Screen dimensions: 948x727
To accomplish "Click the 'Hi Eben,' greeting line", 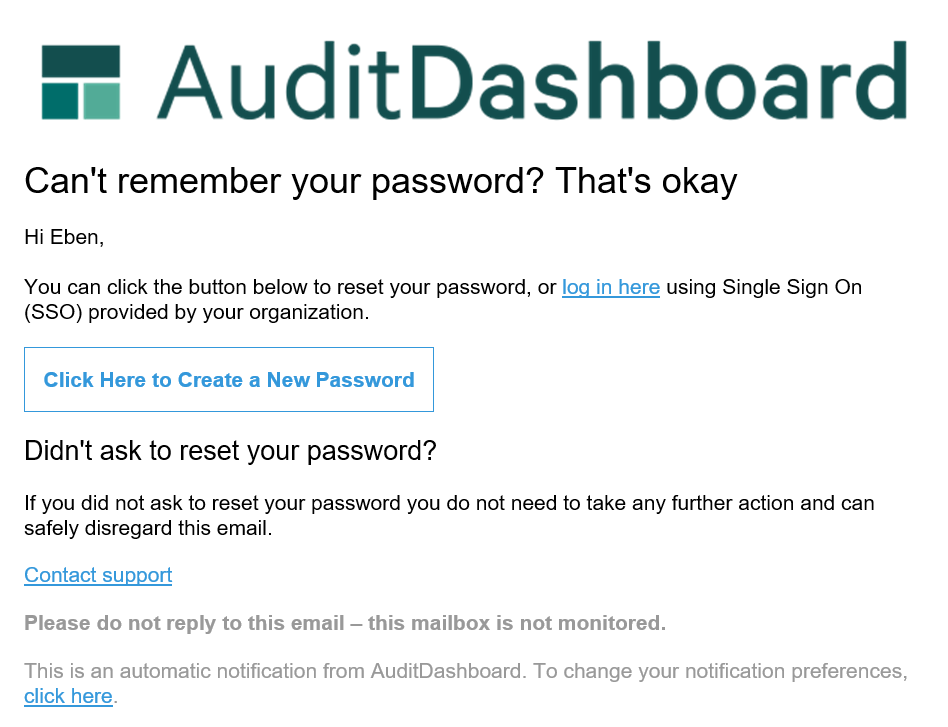I will (64, 237).
